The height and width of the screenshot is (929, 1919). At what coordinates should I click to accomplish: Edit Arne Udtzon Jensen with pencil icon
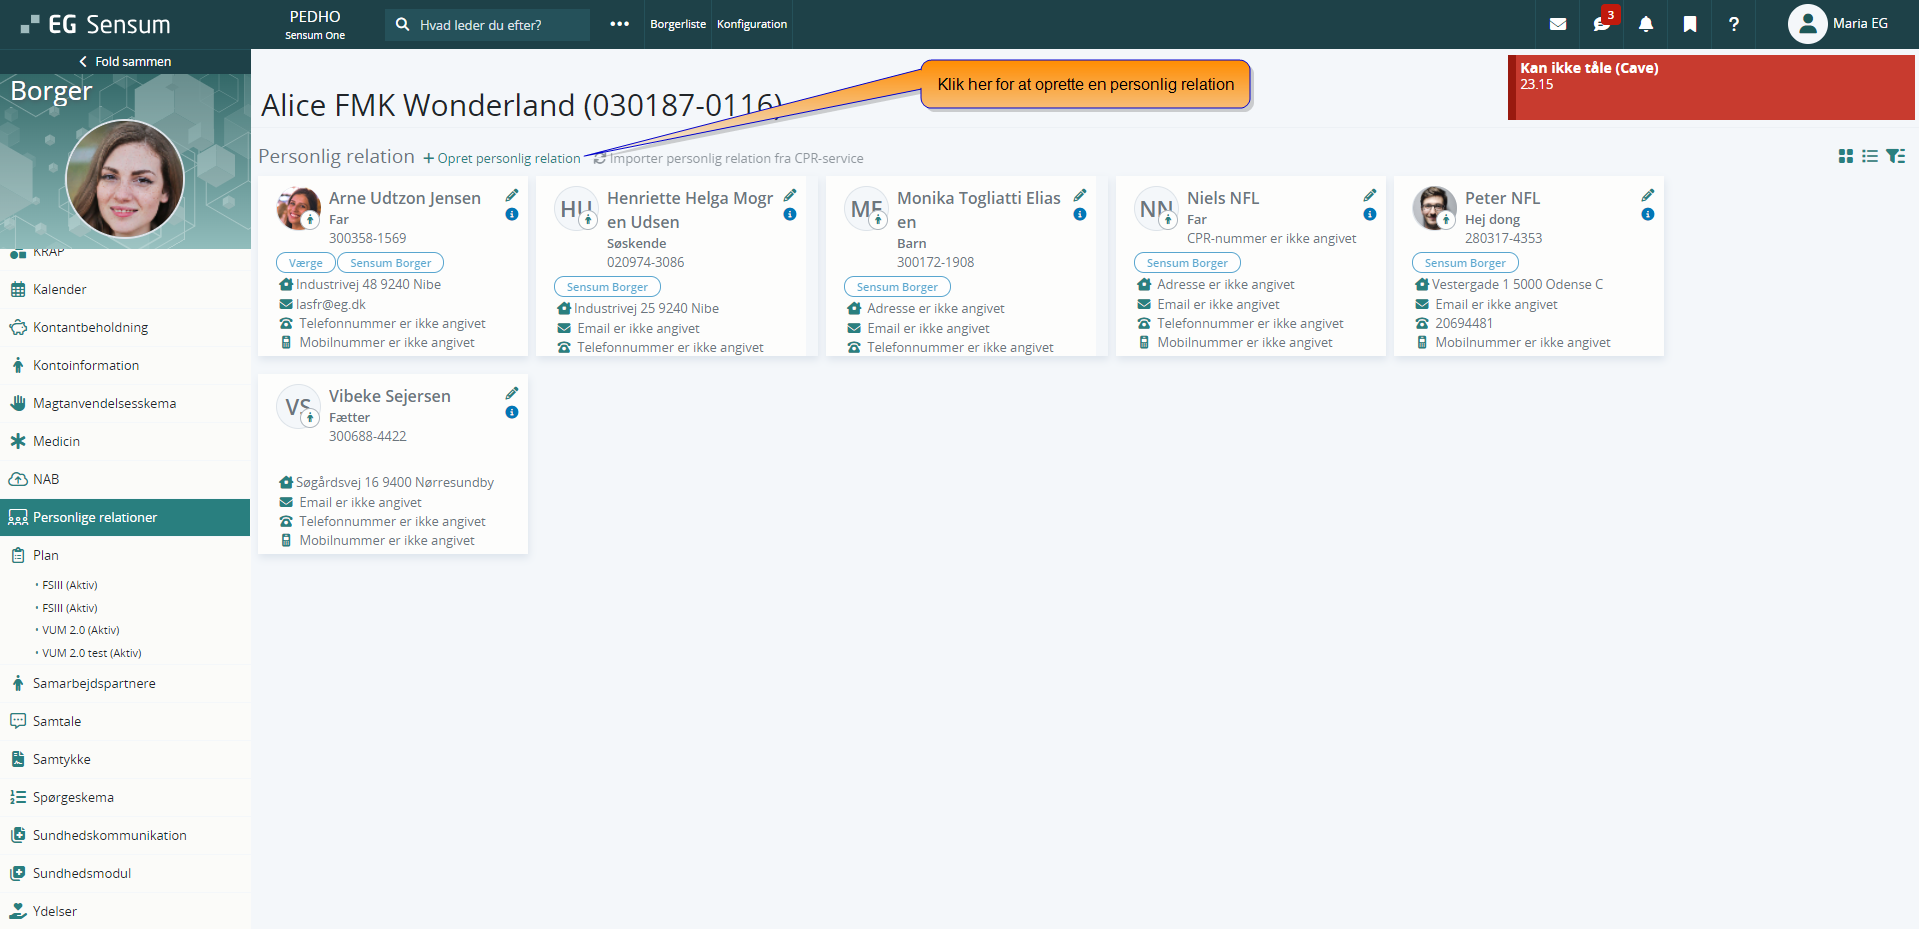512,195
